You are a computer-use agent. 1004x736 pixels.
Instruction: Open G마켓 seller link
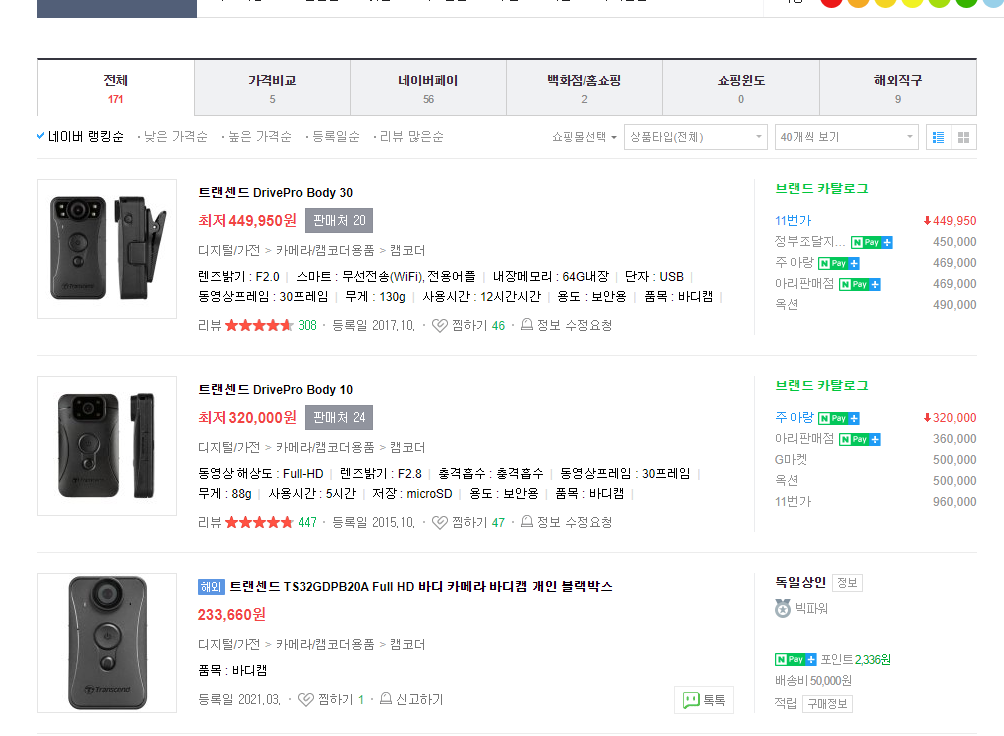(x=791, y=460)
